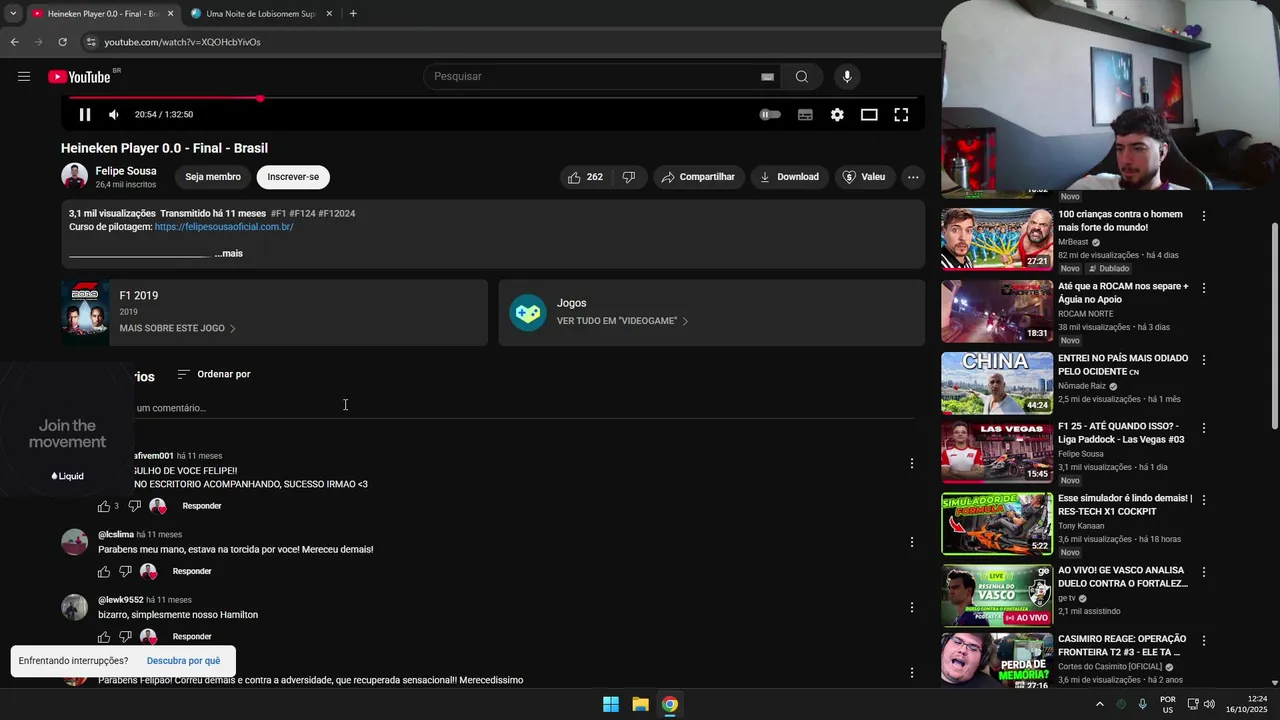Screen dimensions: 1280x720
Task: Reply to the @lcslima comment
Action: point(192,572)
